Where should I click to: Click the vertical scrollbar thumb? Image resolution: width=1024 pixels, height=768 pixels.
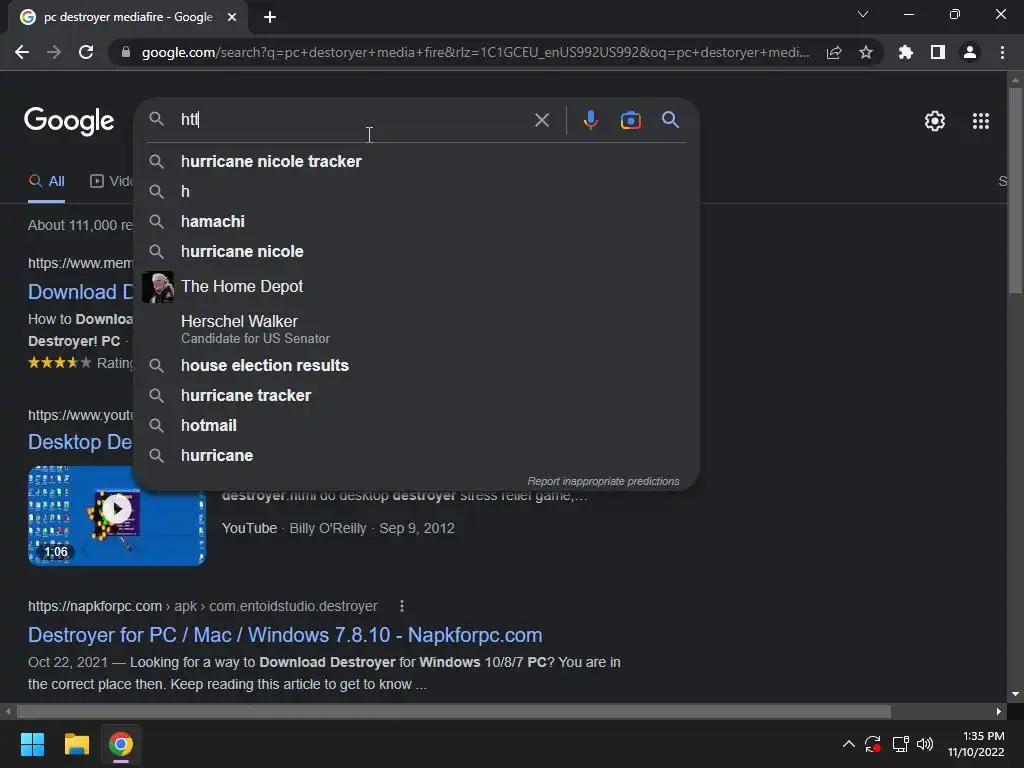[1015, 191]
